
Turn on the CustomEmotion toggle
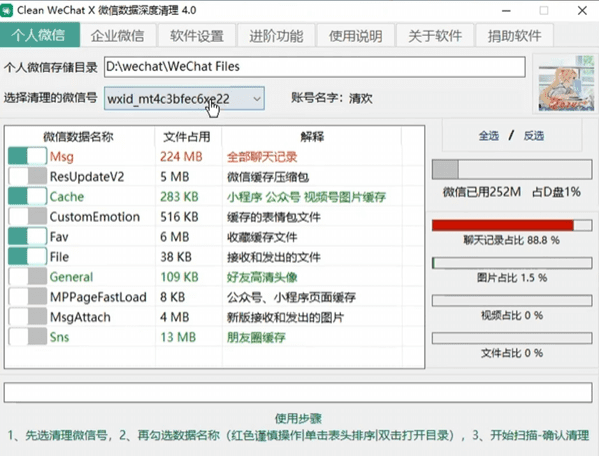click(x=28, y=217)
